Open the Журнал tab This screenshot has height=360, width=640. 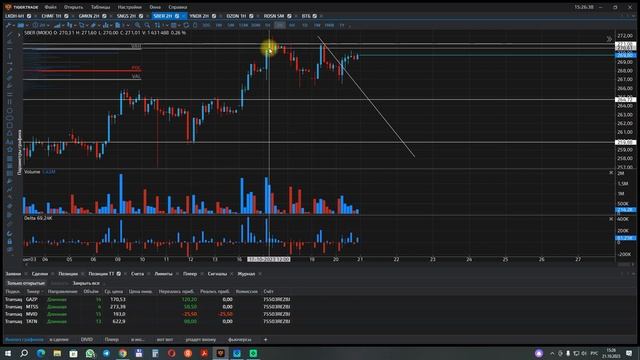(x=246, y=273)
